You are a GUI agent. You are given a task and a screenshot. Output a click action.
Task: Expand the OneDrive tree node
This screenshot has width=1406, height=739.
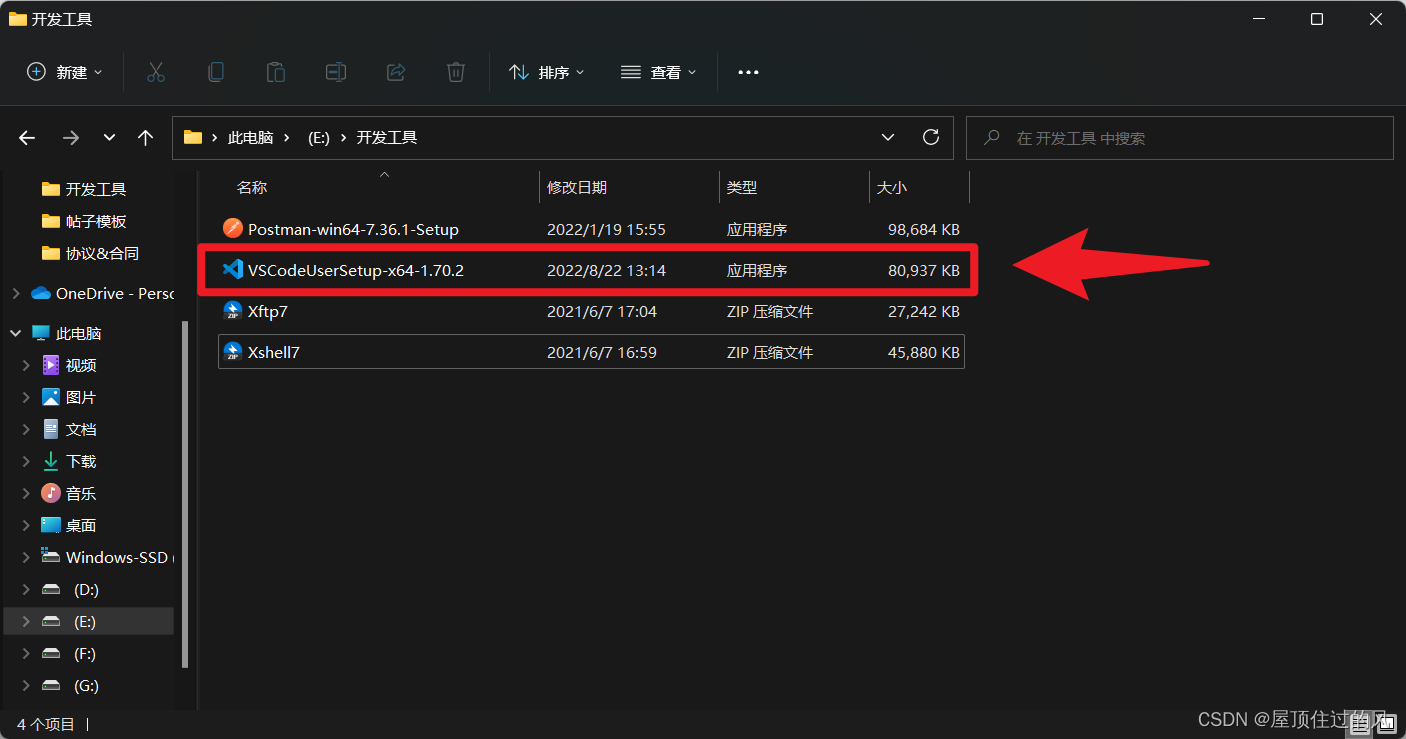tap(15, 293)
